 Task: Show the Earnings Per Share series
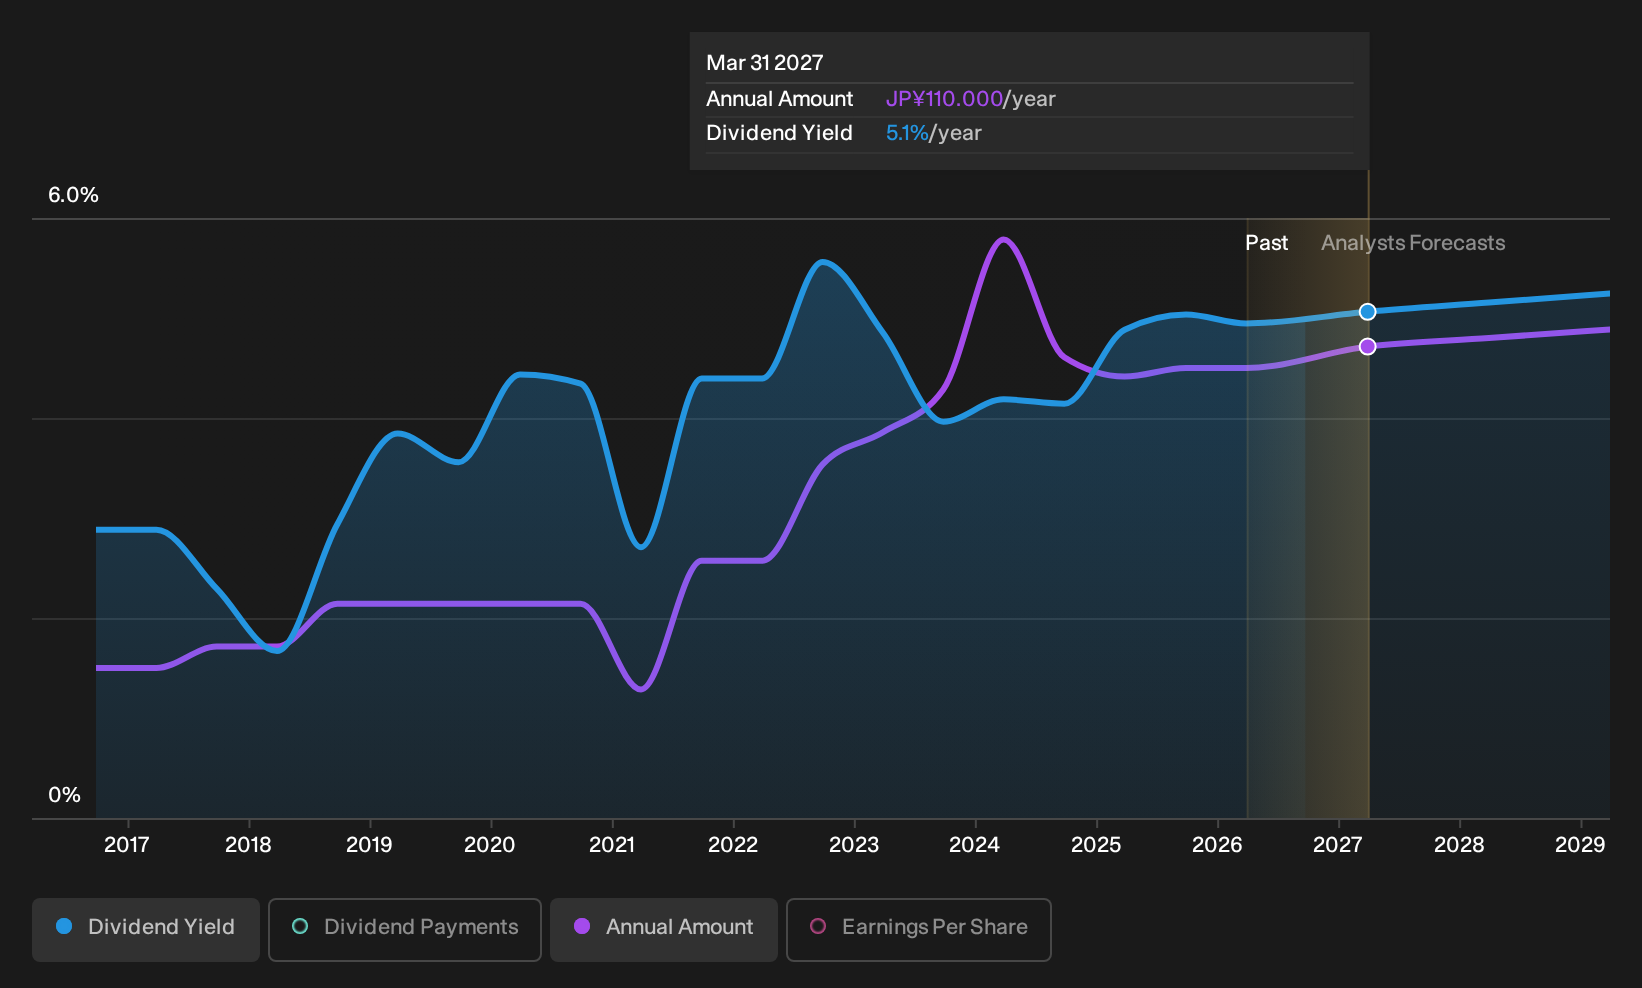(919, 930)
